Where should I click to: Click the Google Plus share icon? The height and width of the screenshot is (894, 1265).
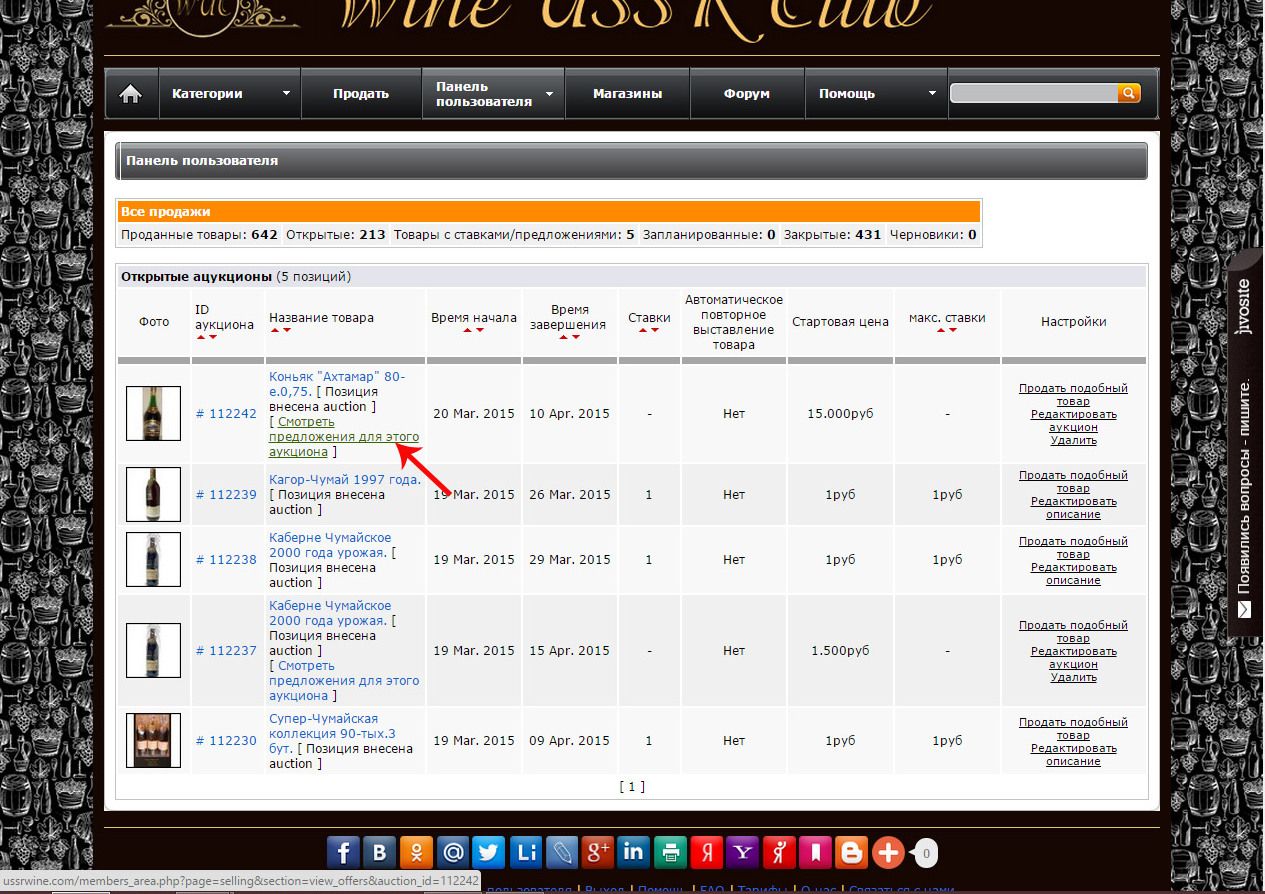pos(597,852)
